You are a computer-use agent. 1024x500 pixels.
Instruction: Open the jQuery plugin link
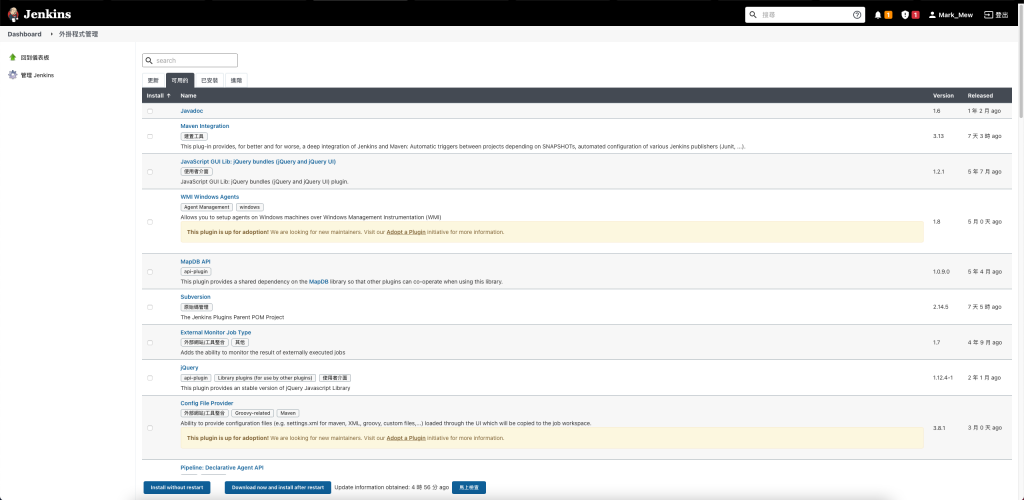189,367
